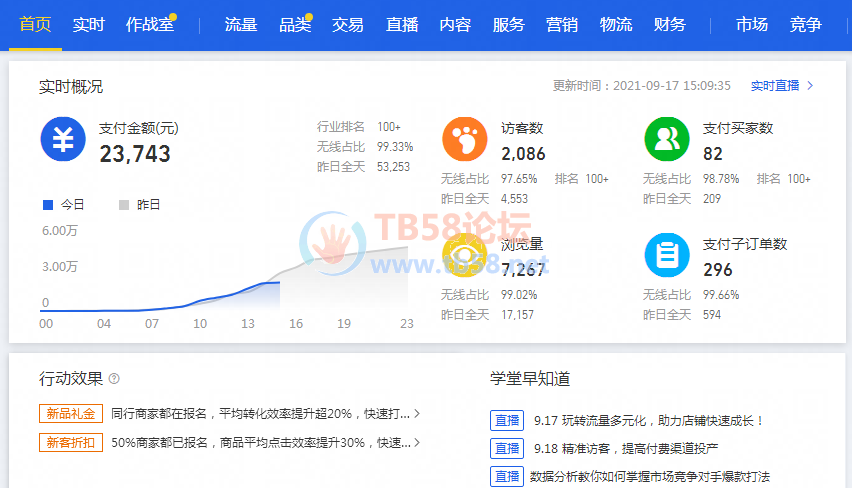Toggle the 昨日 legend series
This screenshot has width=852, height=488.
point(140,205)
